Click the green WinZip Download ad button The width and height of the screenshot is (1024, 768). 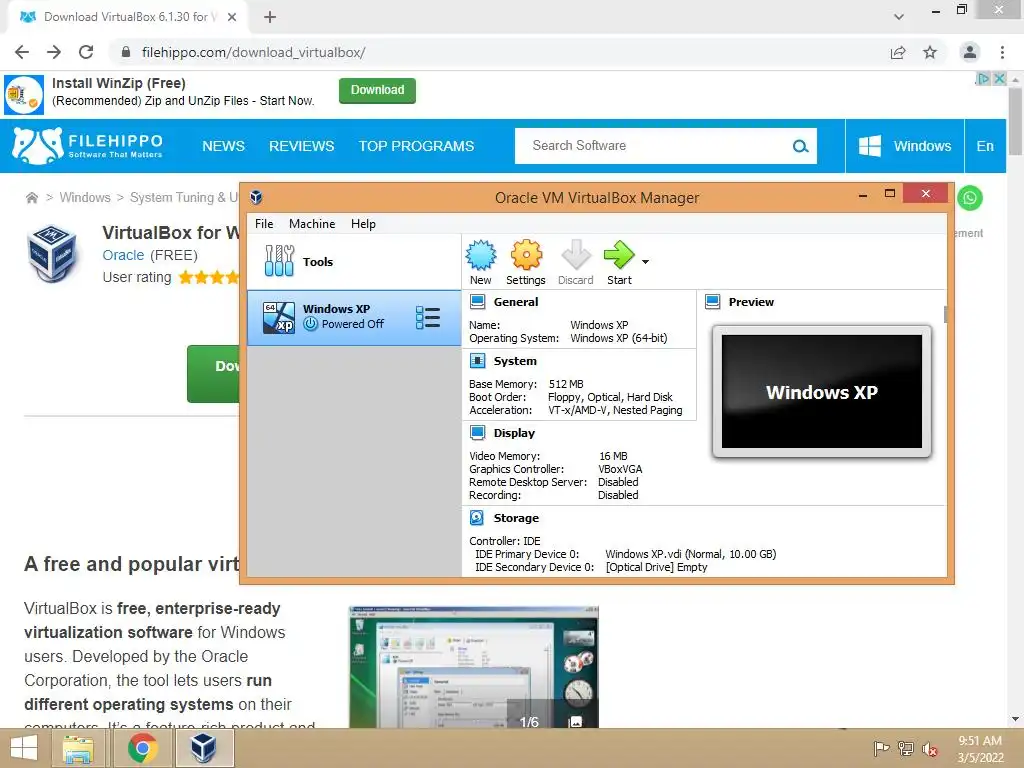point(377,90)
